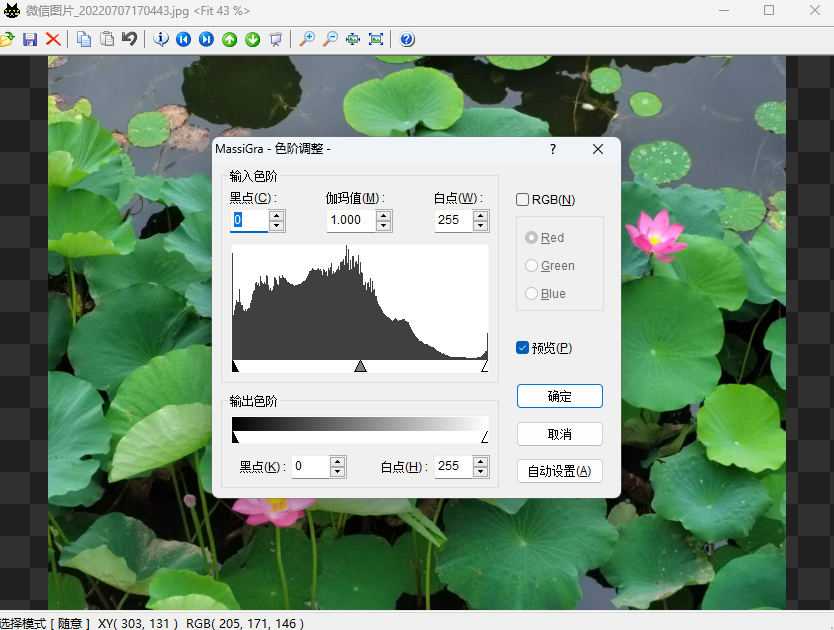Click the save floppy disk icon

tap(30, 39)
